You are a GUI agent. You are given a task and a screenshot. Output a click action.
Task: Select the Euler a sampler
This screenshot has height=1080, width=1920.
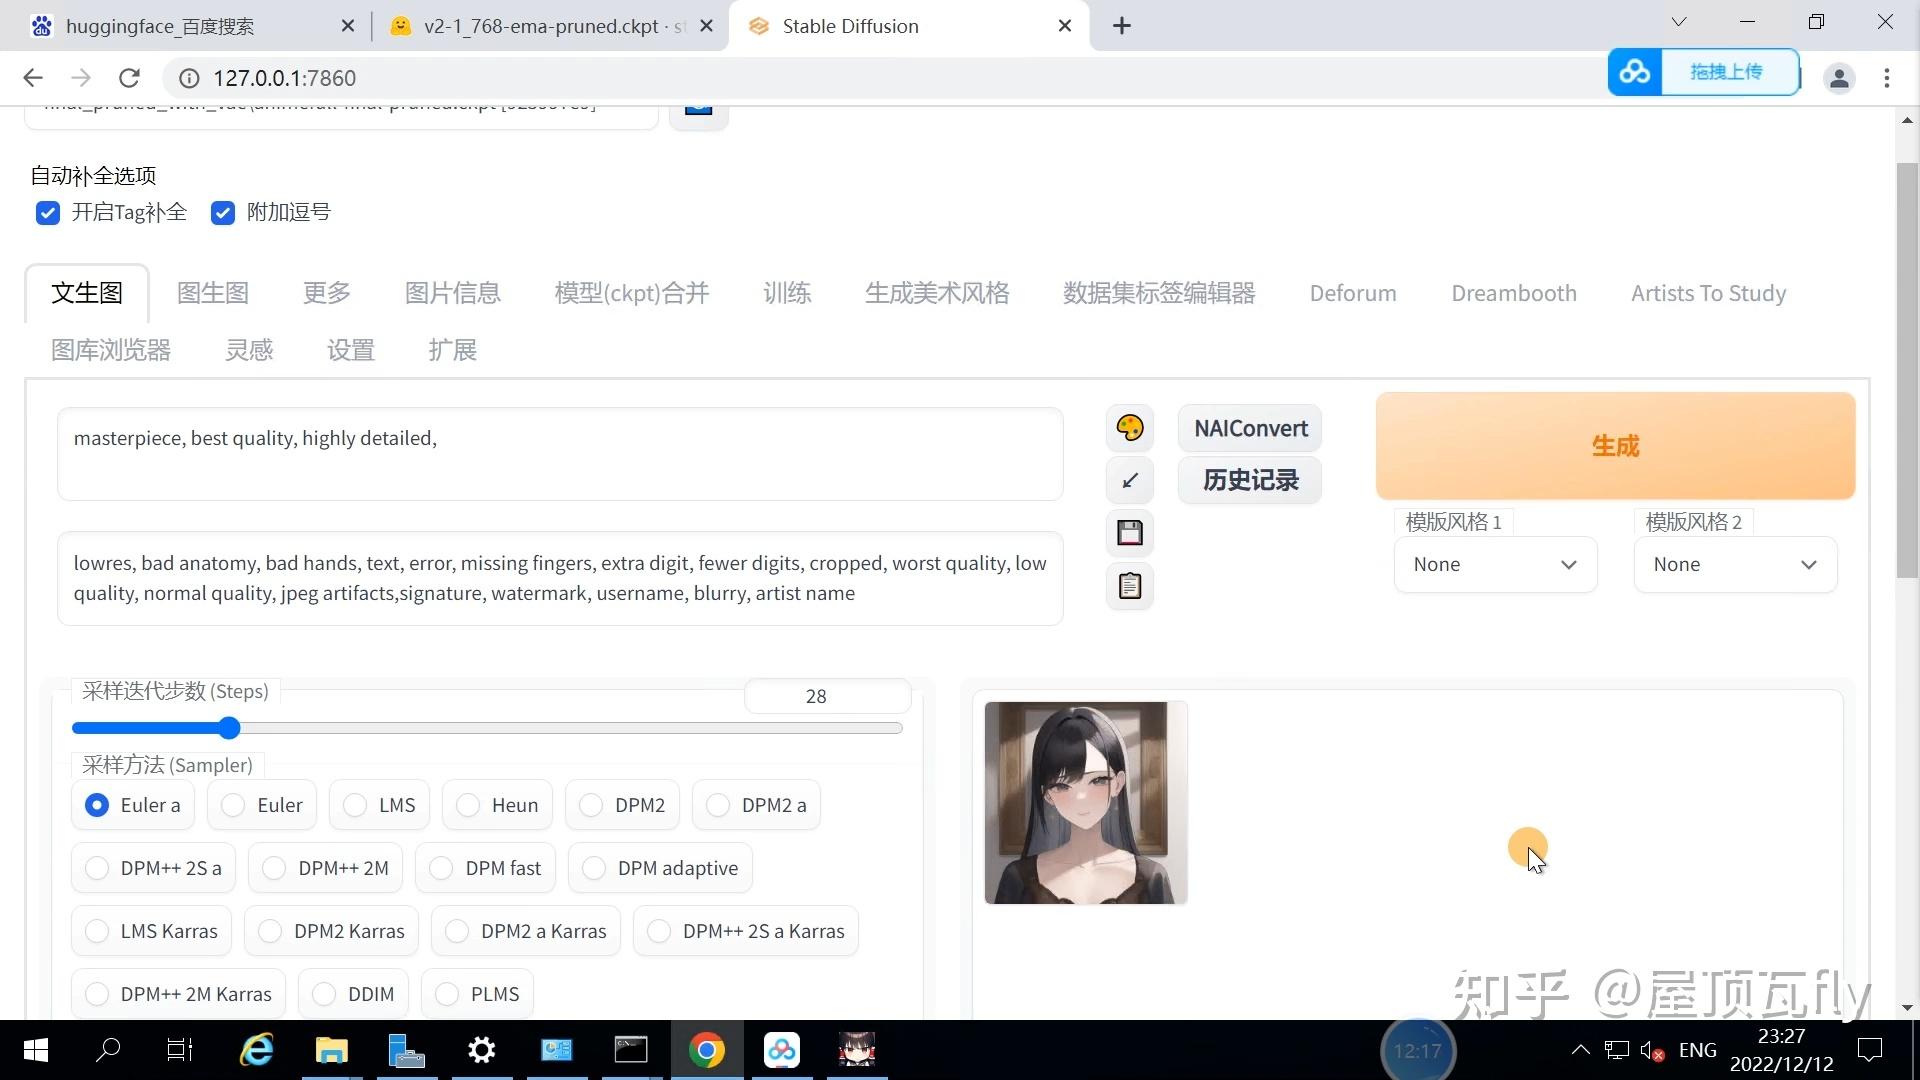(x=133, y=805)
